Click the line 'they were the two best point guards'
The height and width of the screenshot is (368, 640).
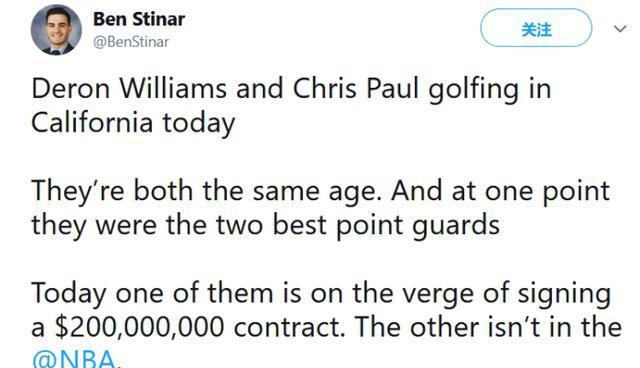tap(265, 226)
